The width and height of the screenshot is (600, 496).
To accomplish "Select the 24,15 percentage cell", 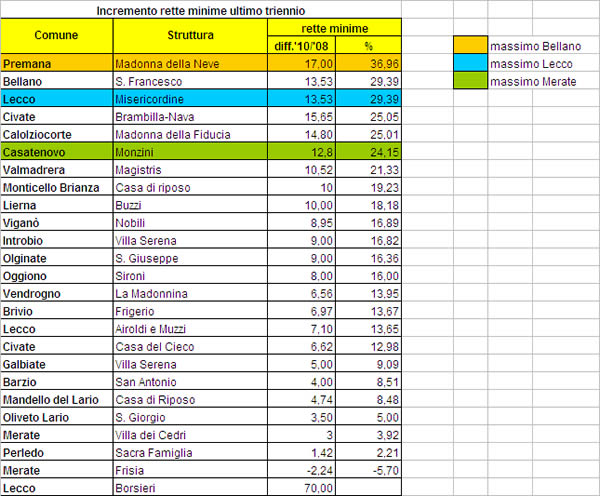I will [x=368, y=151].
